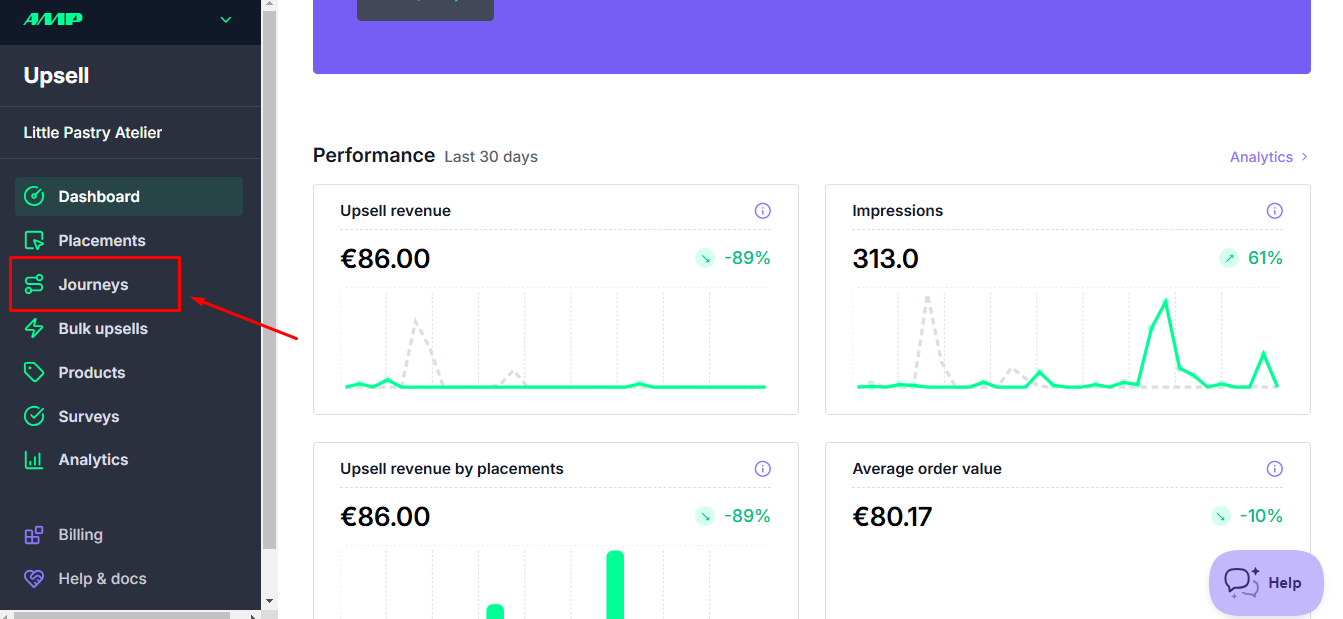
Task: Expand the AMP app switcher chevron
Action: coord(226,20)
